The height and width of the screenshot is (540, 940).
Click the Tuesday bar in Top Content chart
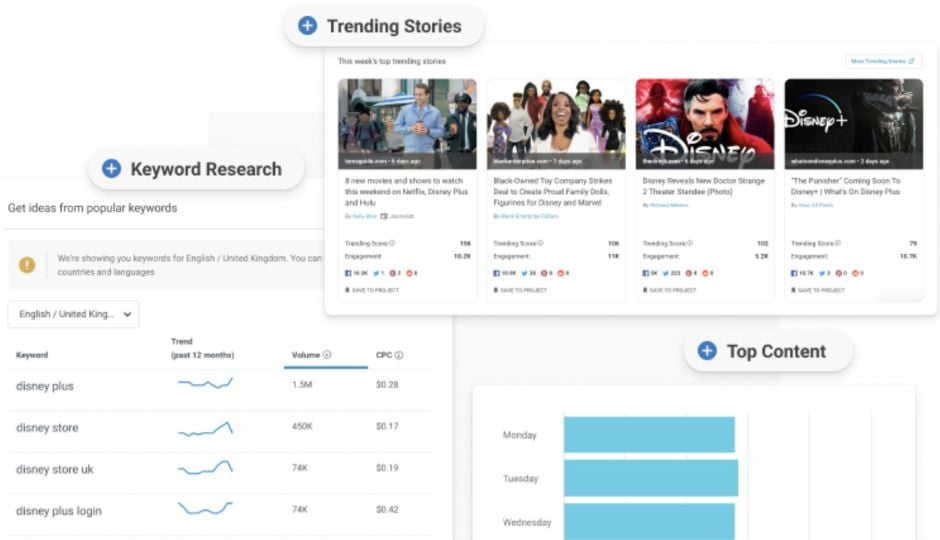pyautogui.click(x=651, y=478)
